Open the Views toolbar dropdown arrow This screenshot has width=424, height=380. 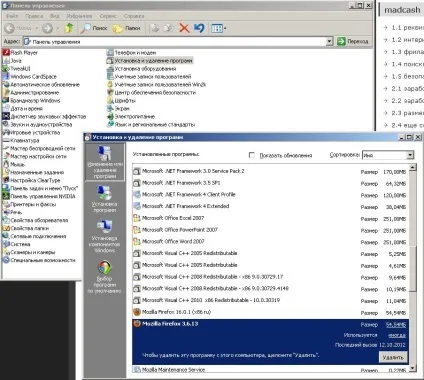(x=225, y=28)
